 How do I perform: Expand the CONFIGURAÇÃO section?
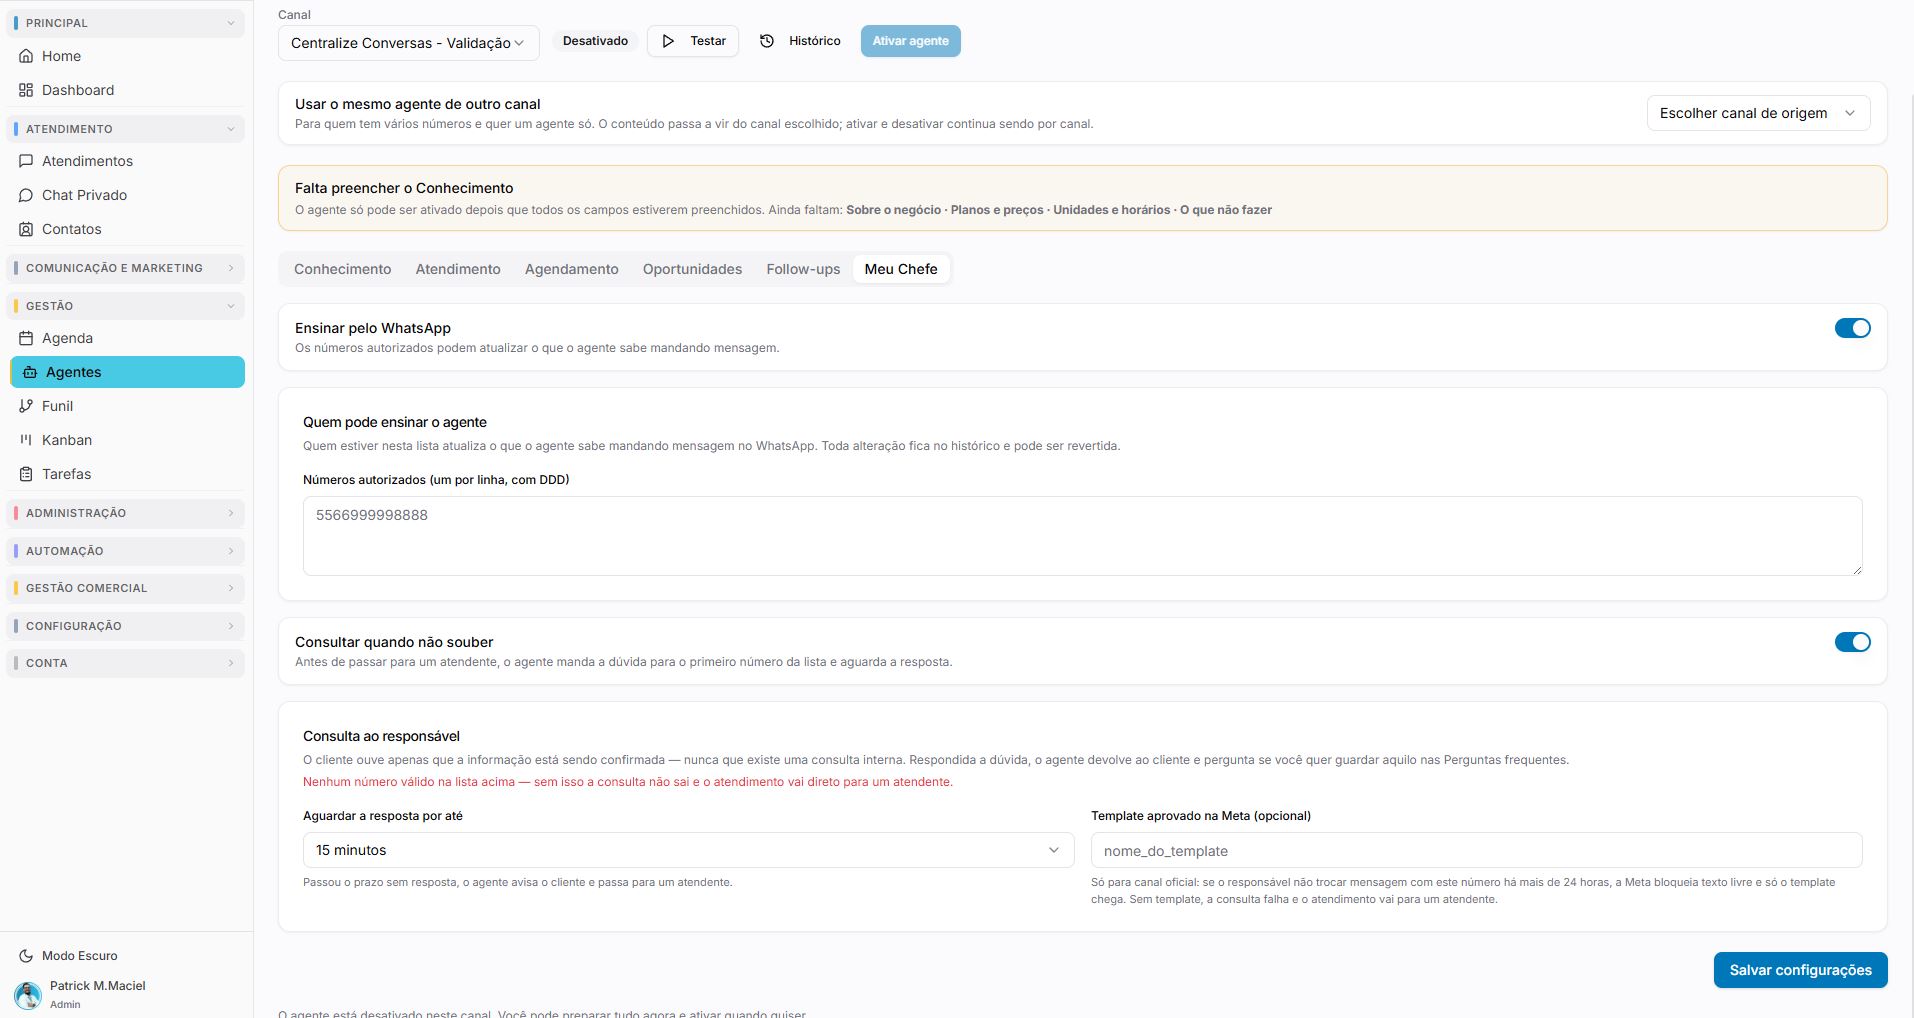pyautogui.click(x=126, y=626)
